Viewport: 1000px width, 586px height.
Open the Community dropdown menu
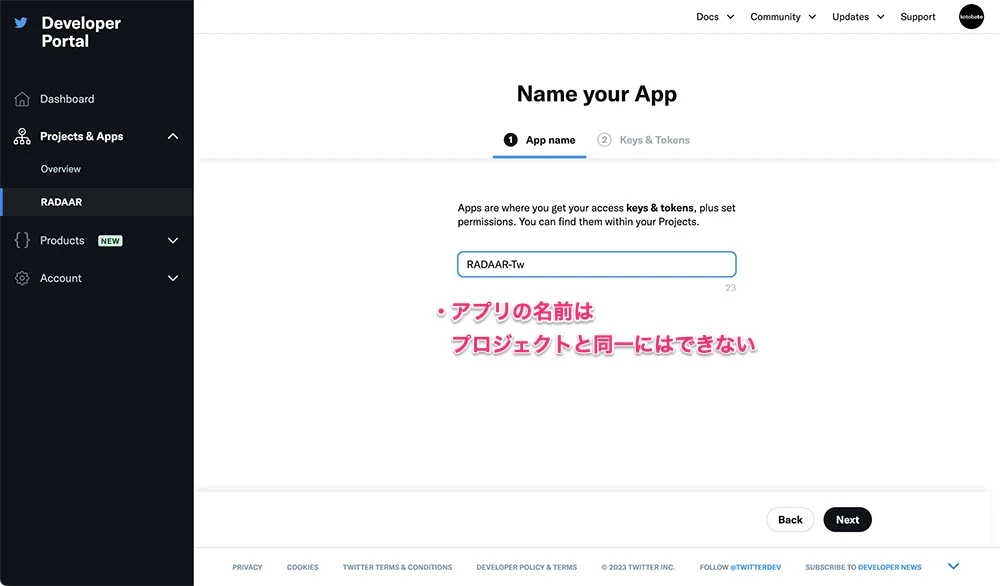783,17
